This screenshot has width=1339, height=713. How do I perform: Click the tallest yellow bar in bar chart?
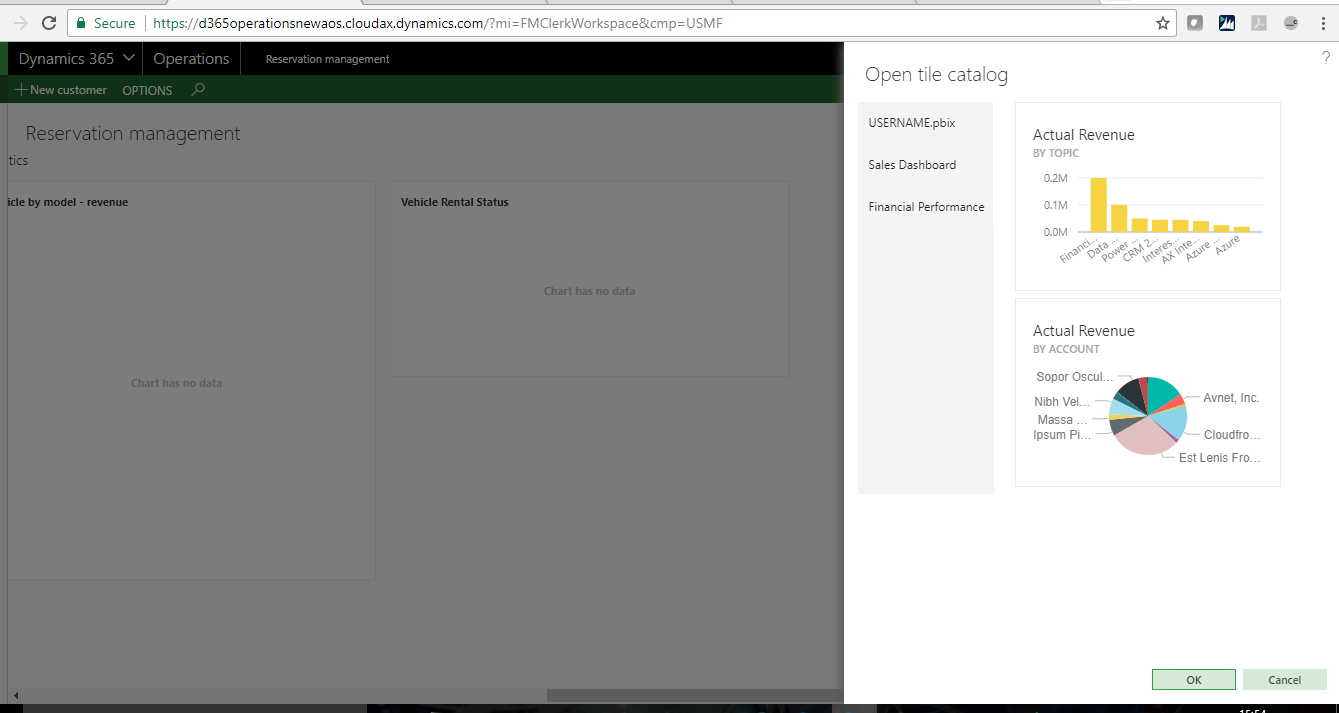point(1098,205)
